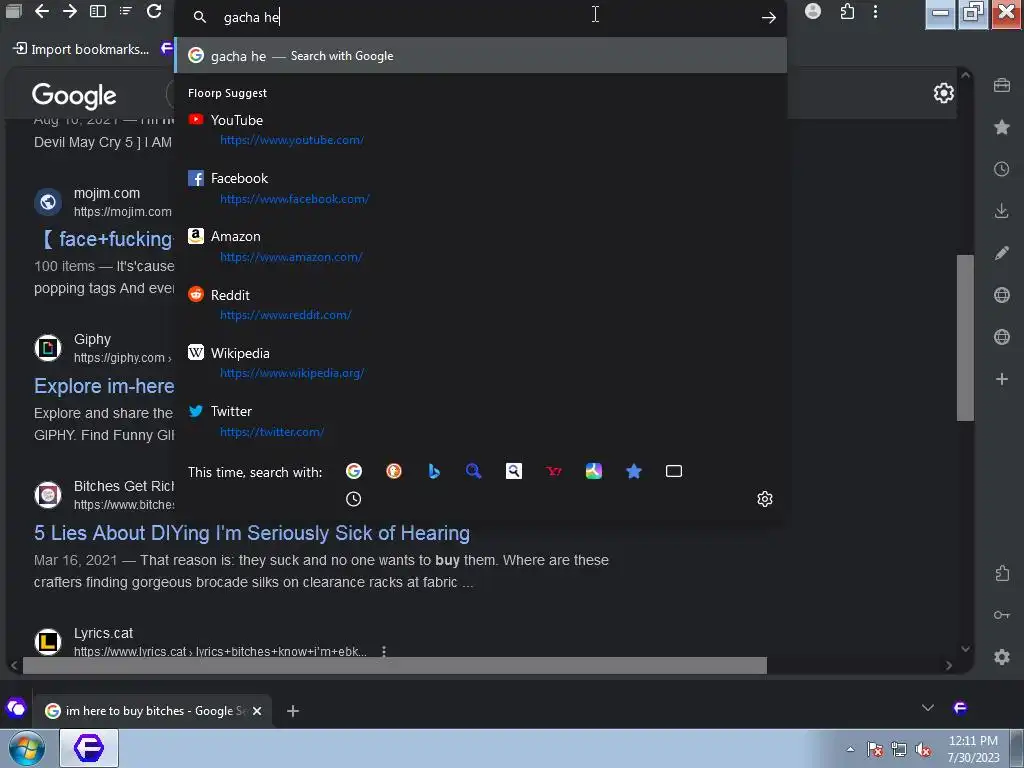This screenshot has height=768, width=1024.
Task: Open the Action Center flag icon
Action: pyautogui.click(x=875, y=750)
